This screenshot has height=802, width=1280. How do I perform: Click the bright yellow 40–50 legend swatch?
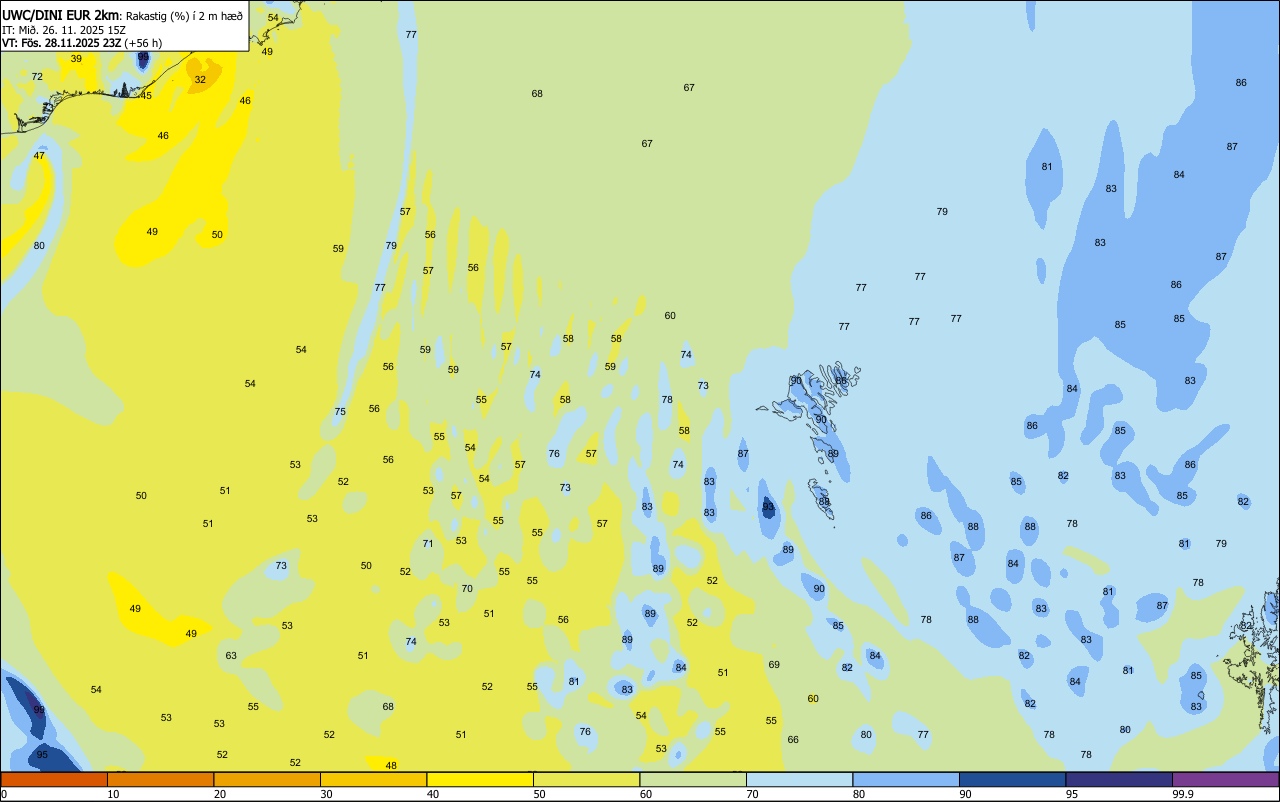click(x=480, y=779)
